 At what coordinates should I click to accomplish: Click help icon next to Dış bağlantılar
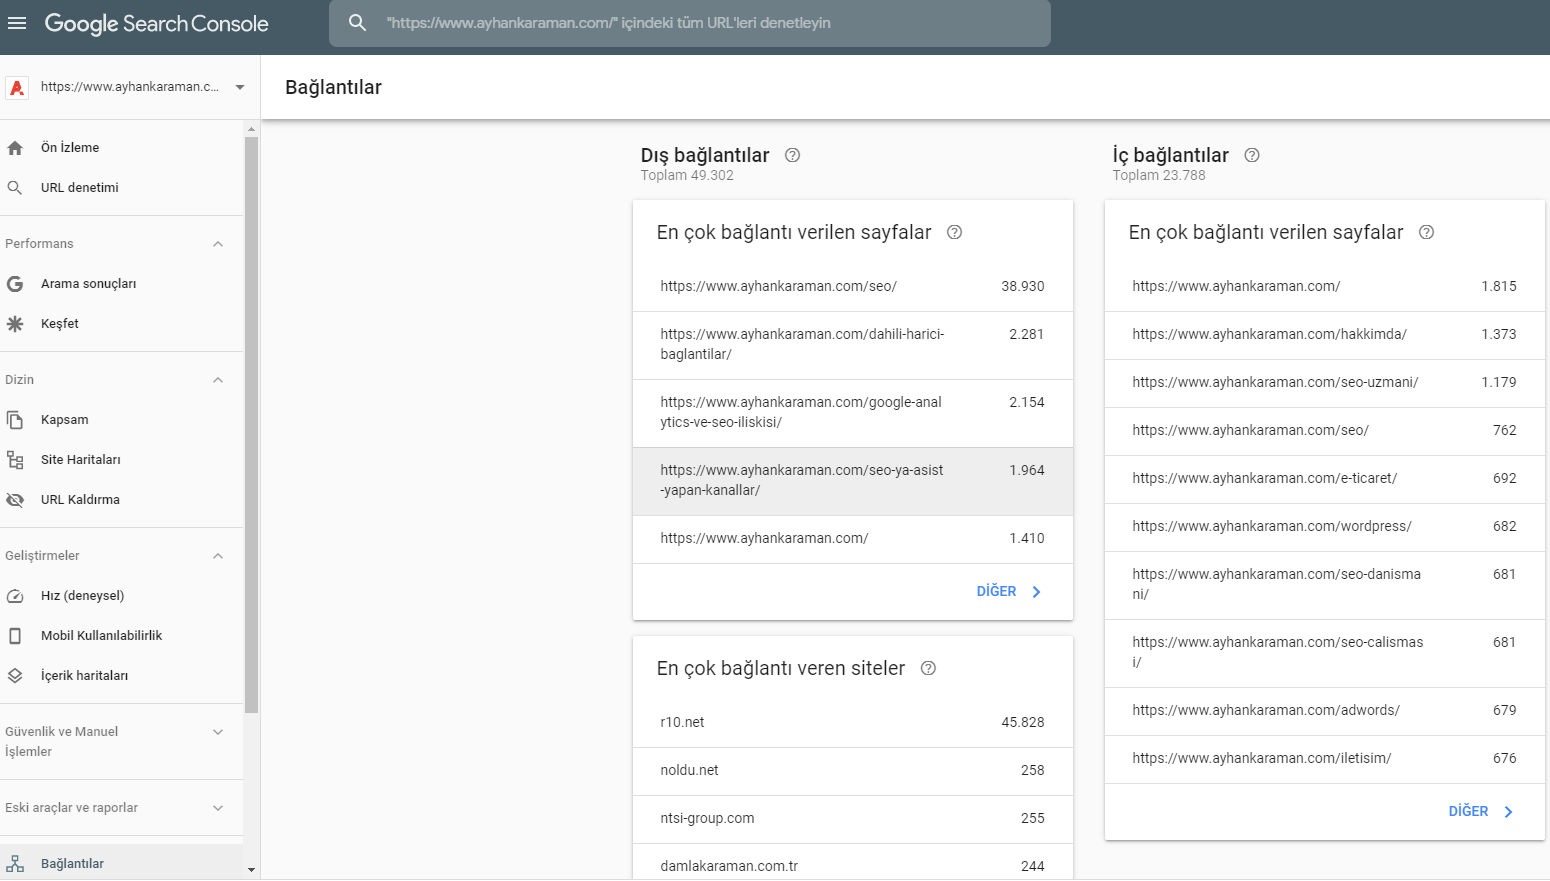coord(792,155)
